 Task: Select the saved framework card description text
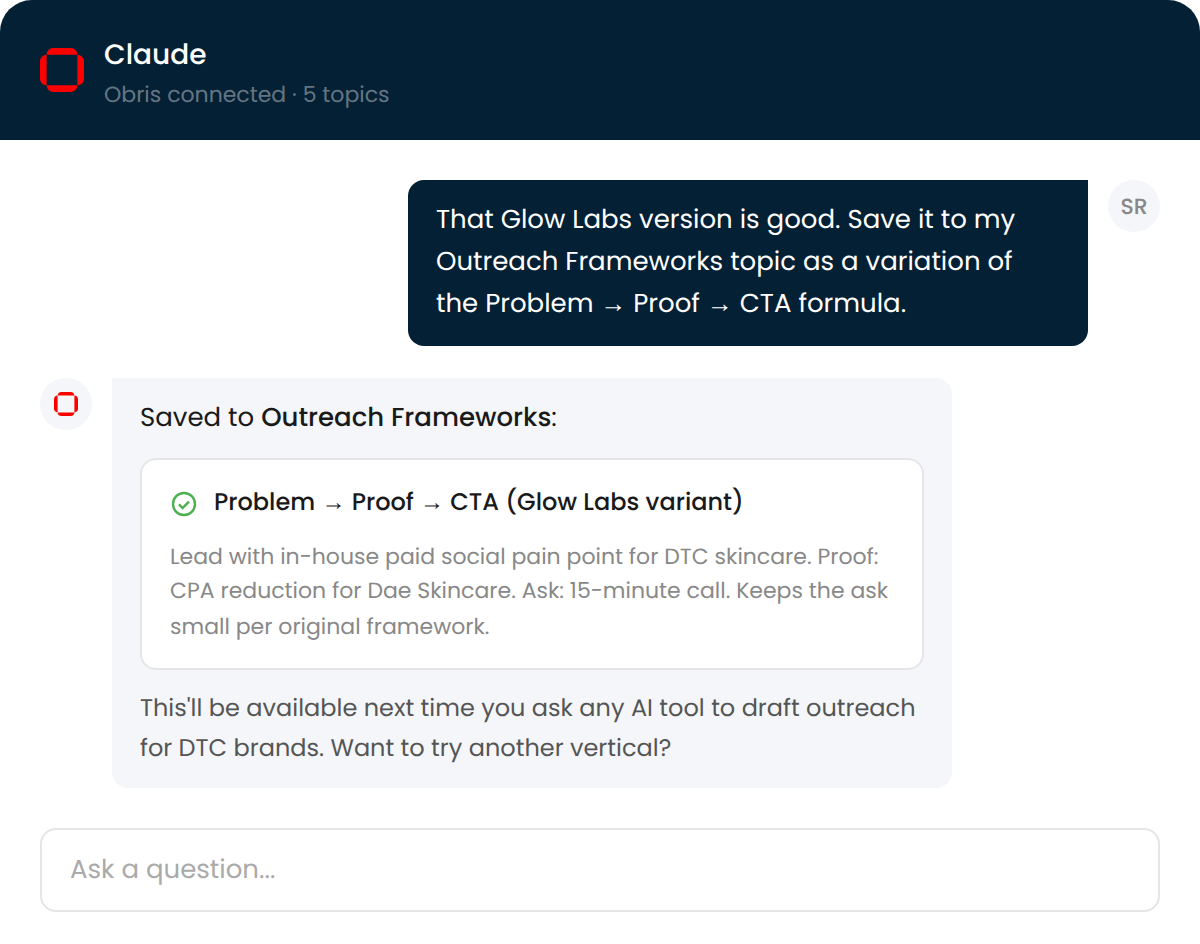(x=529, y=591)
